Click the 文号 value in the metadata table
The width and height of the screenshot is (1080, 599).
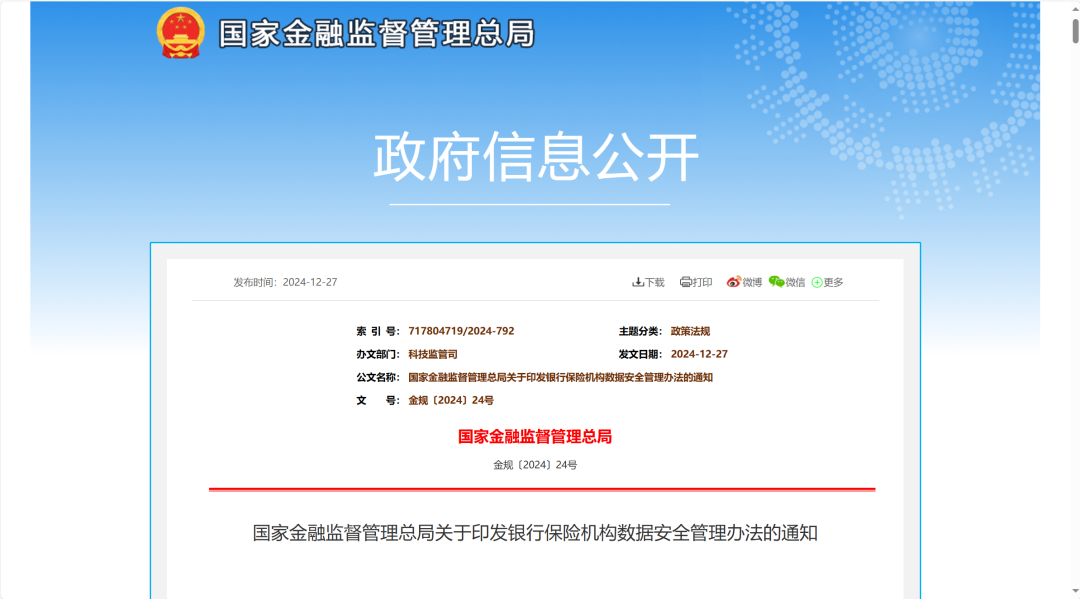point(451,400)
